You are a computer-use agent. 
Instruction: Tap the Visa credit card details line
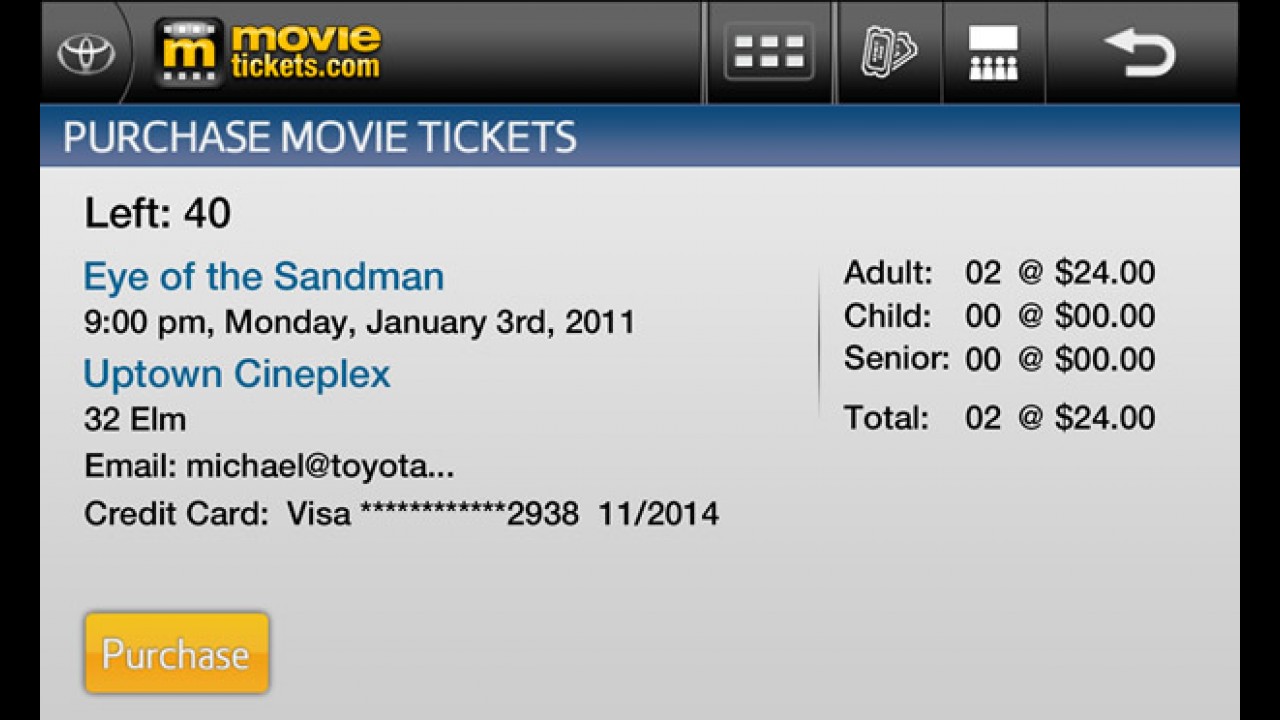pos(401,514)
